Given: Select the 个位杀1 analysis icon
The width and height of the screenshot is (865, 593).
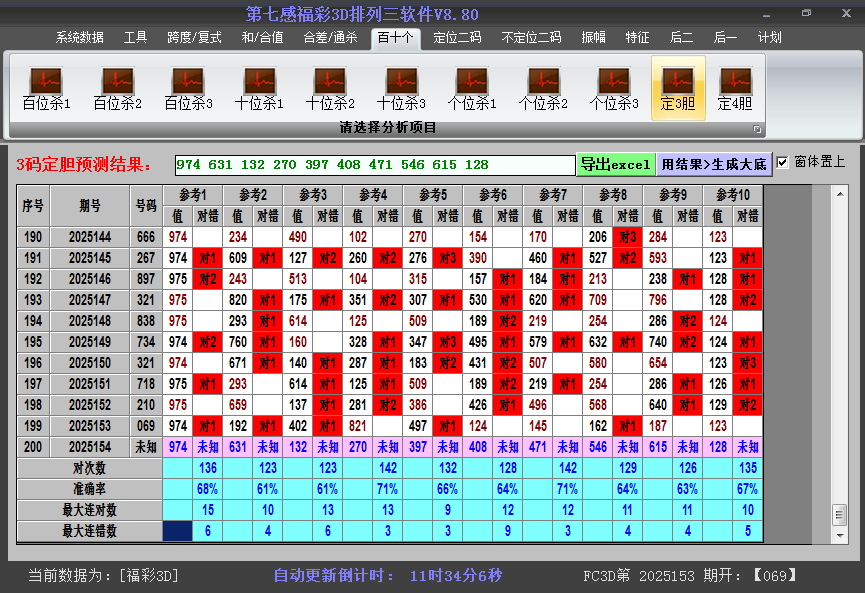Looking at the screenshot, I should point(472,88).
